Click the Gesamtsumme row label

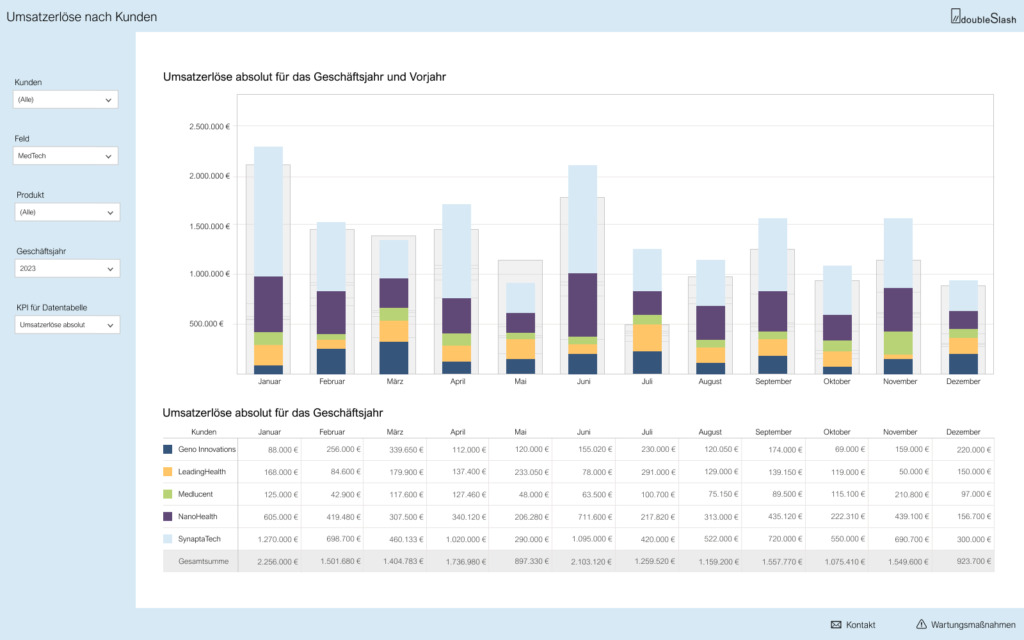203,561
